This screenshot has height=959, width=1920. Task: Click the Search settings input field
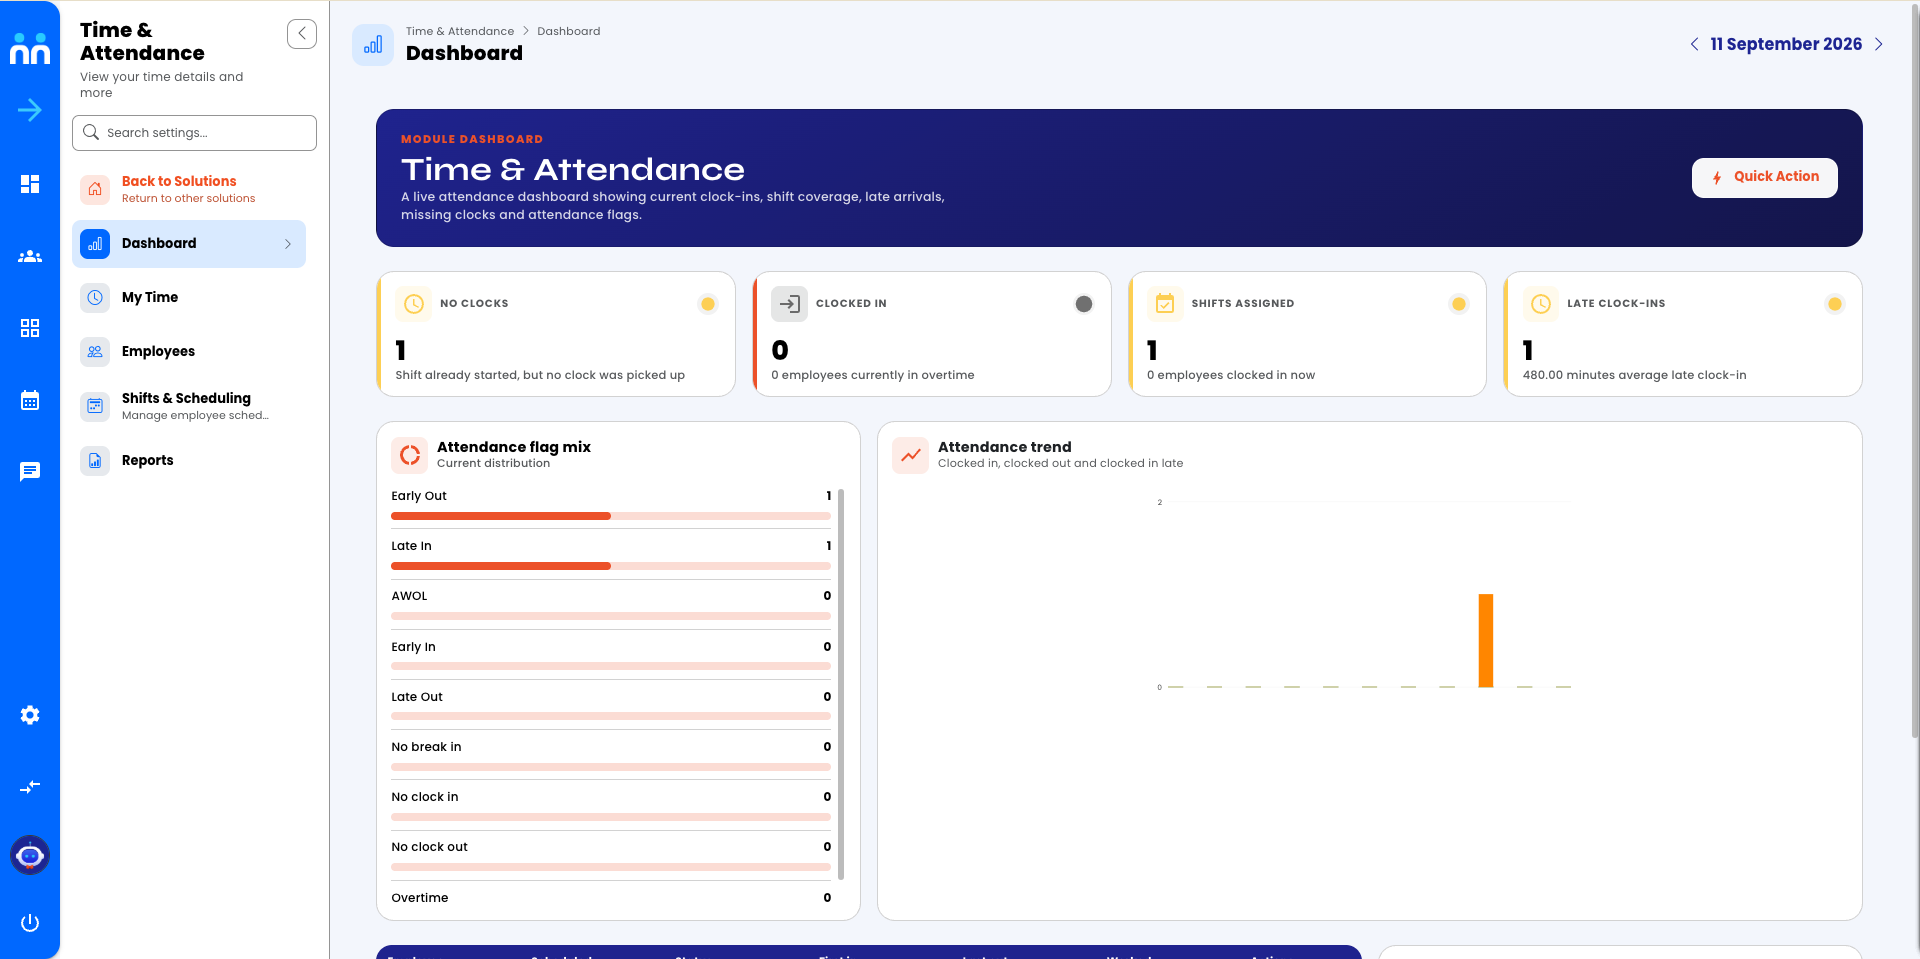[x=194, y=133]
